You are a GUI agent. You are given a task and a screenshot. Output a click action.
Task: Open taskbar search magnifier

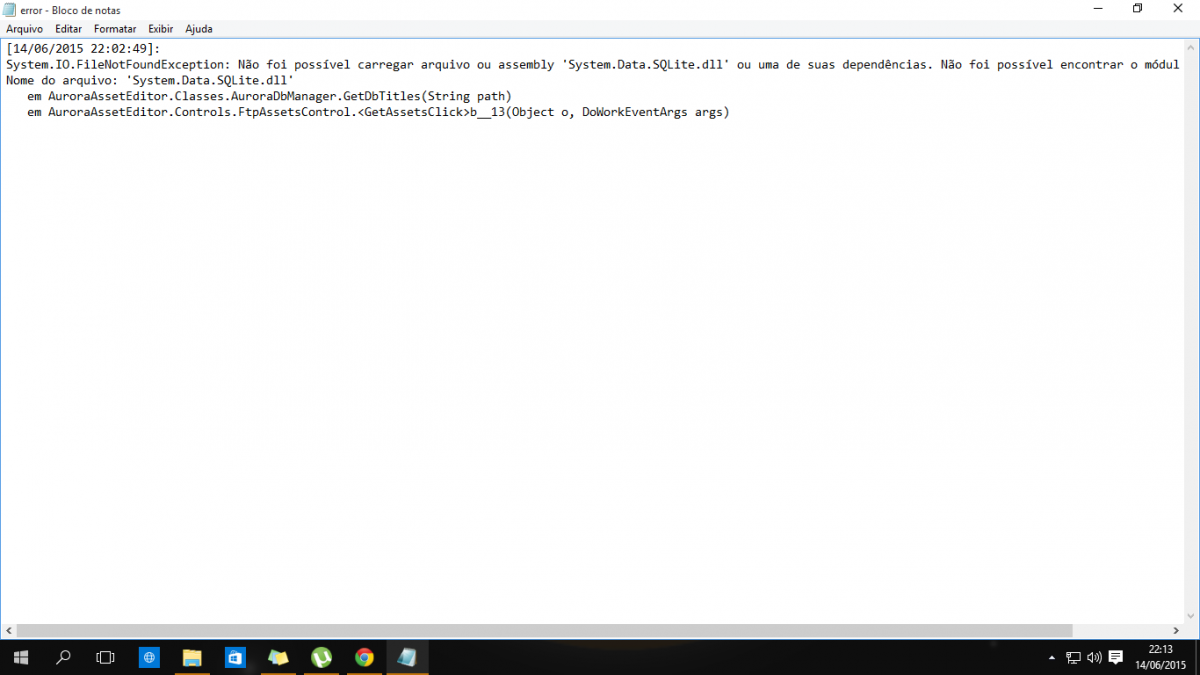coord(63,658)
